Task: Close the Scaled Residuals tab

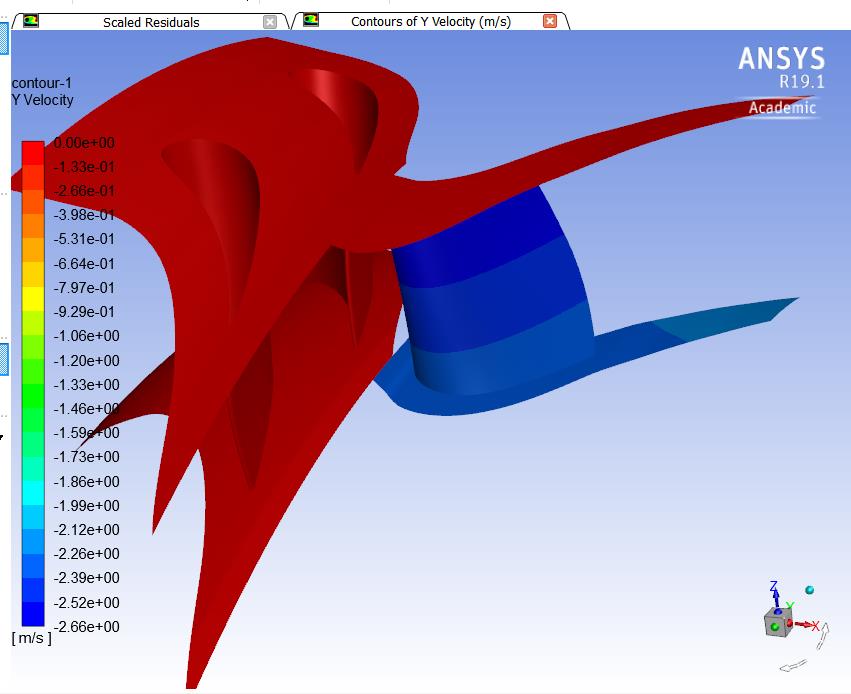Action: click(270, 22)
